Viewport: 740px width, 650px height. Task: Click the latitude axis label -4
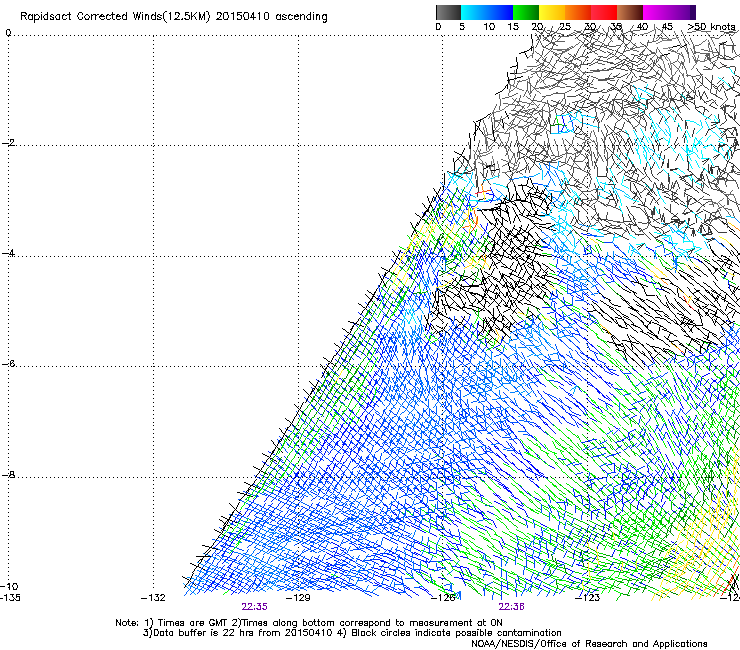8,253
